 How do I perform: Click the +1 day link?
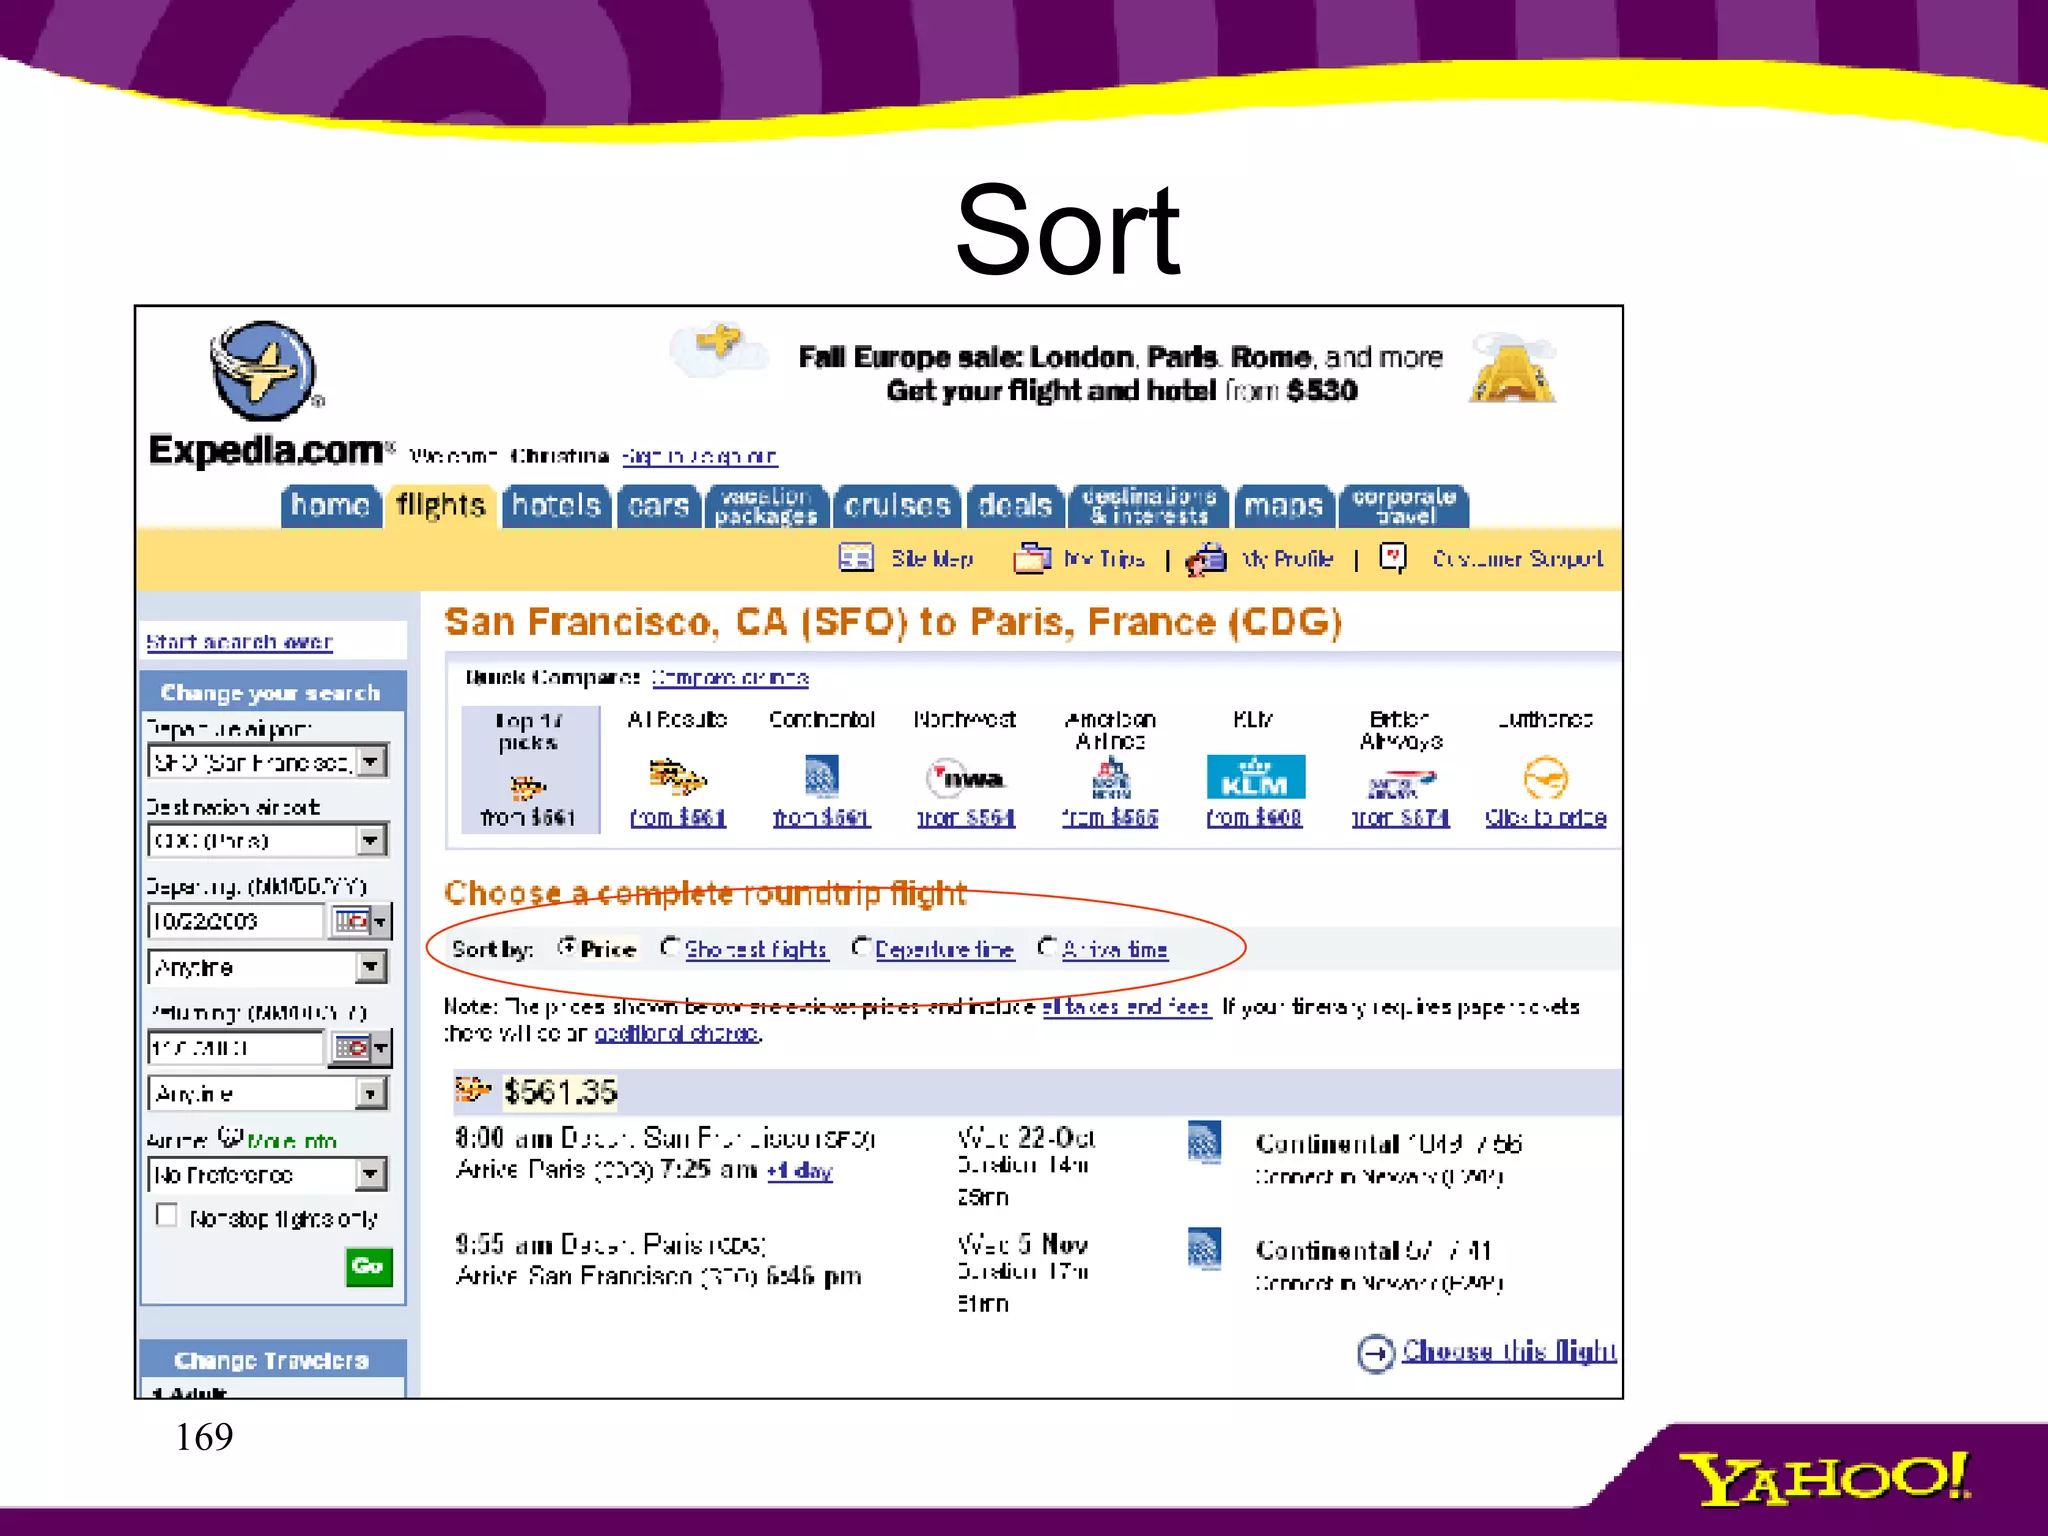coord(799,1170)
